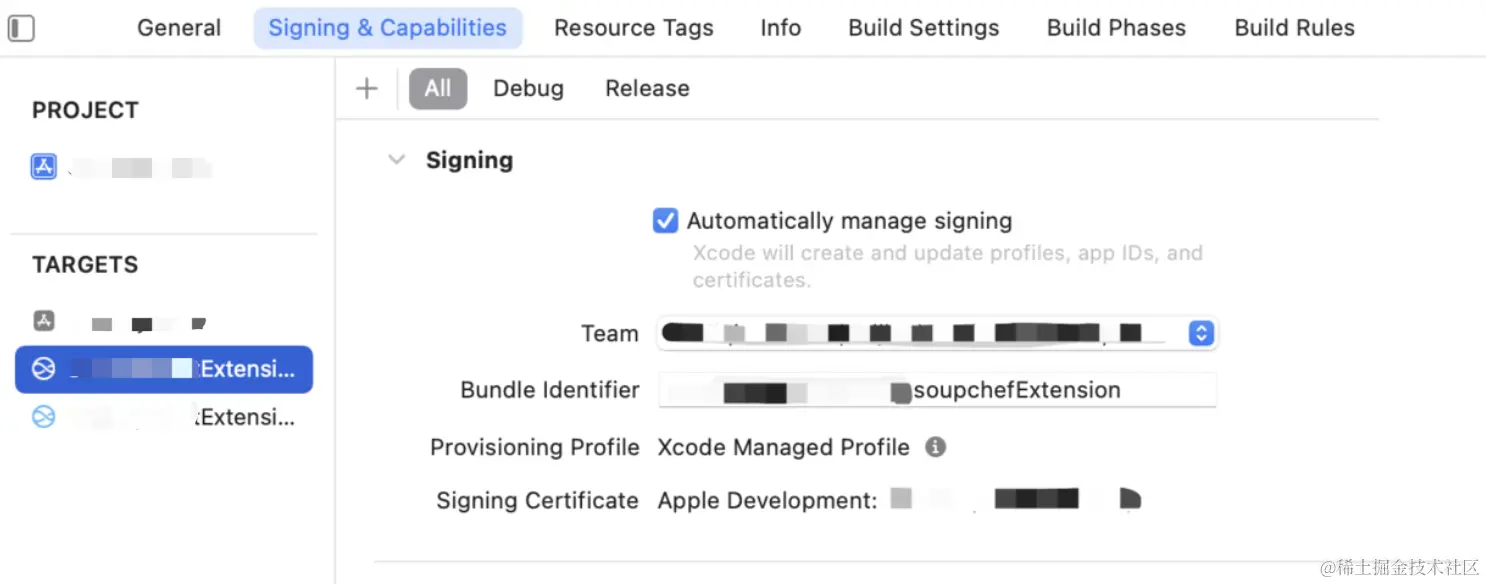Uncheck Automatically manage signing

pos(665,221)
